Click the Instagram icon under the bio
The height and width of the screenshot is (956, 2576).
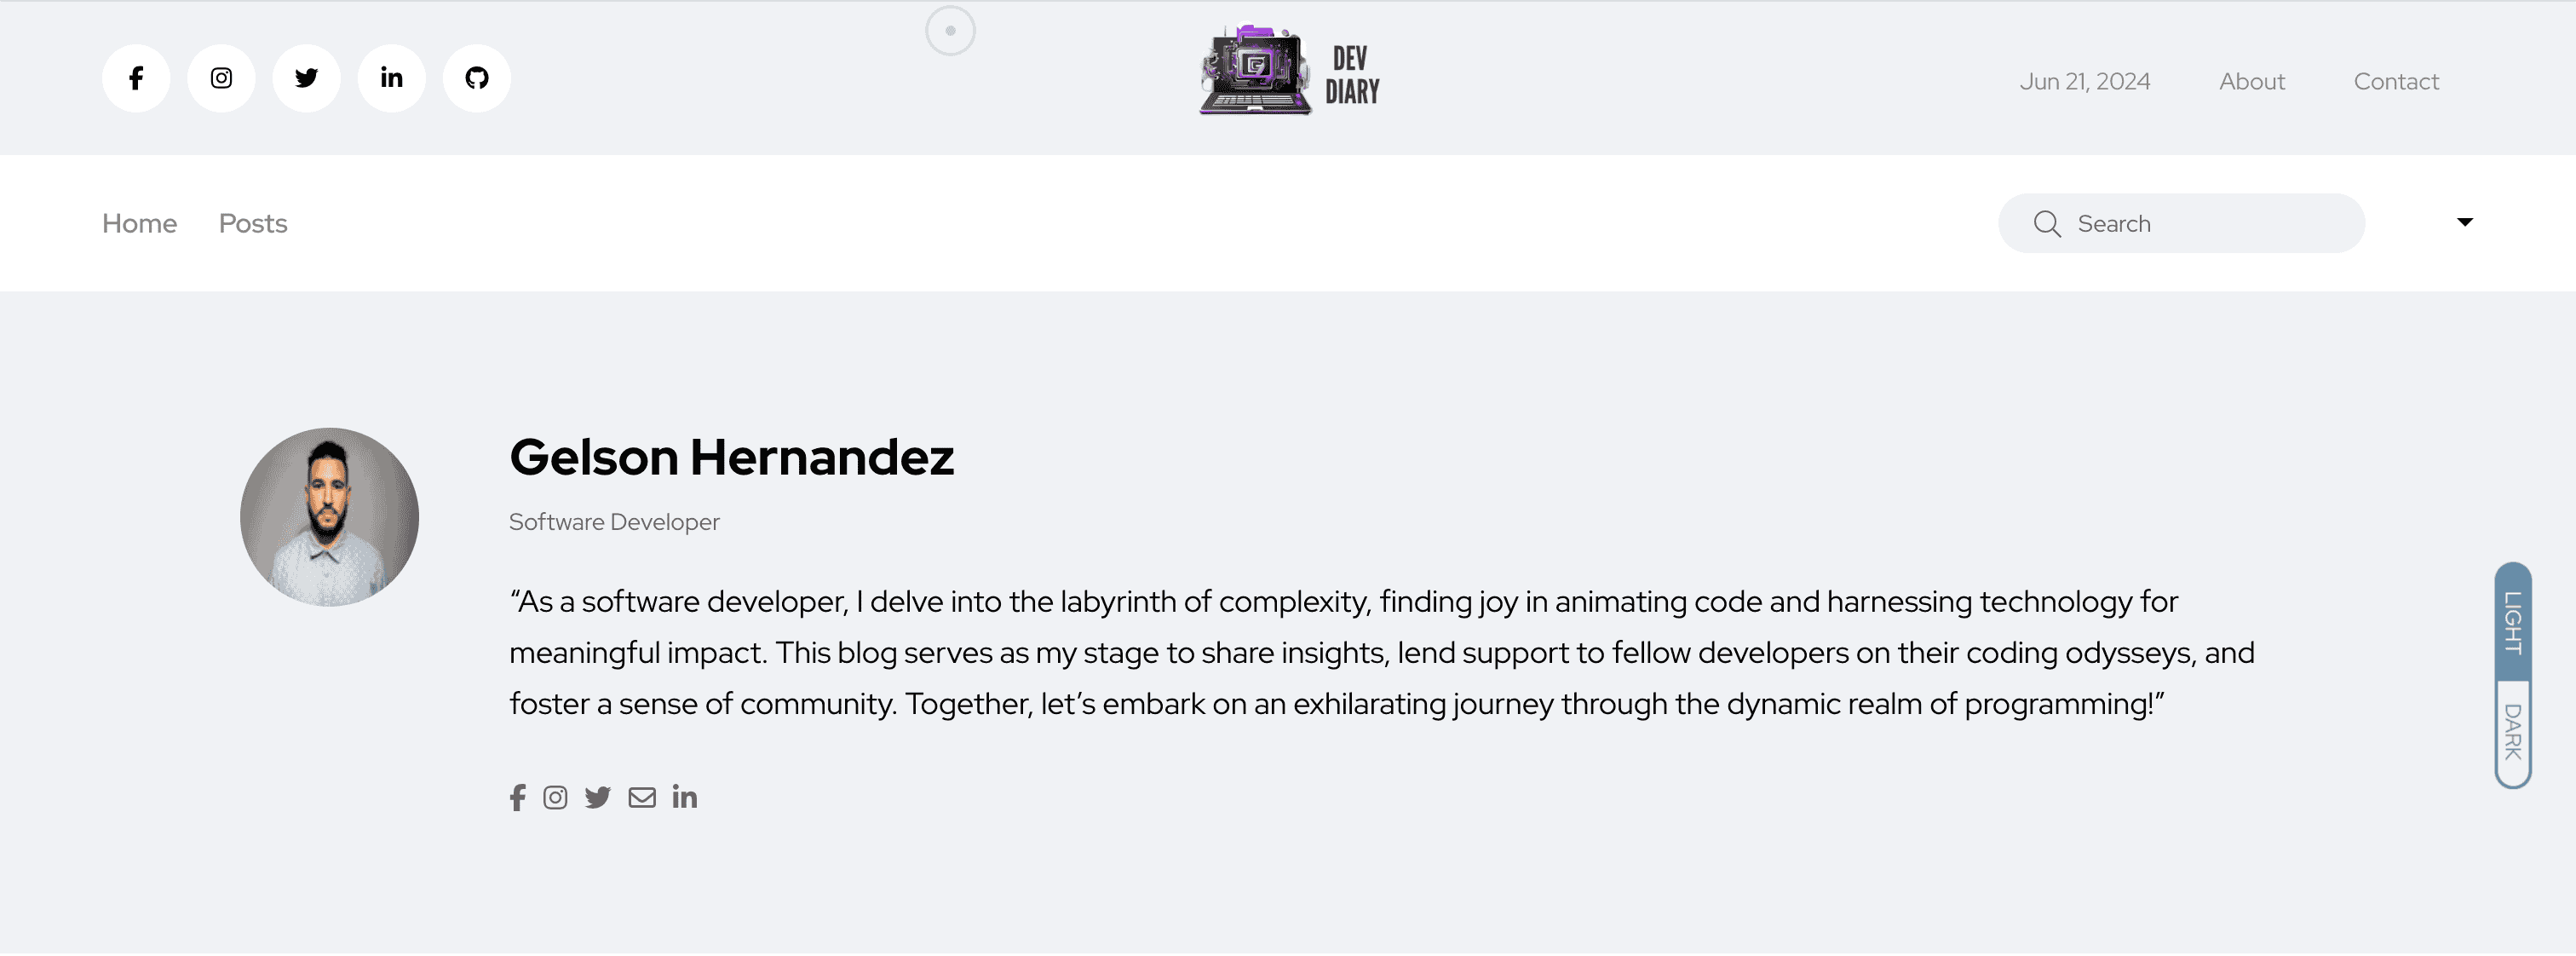[555, 797]
